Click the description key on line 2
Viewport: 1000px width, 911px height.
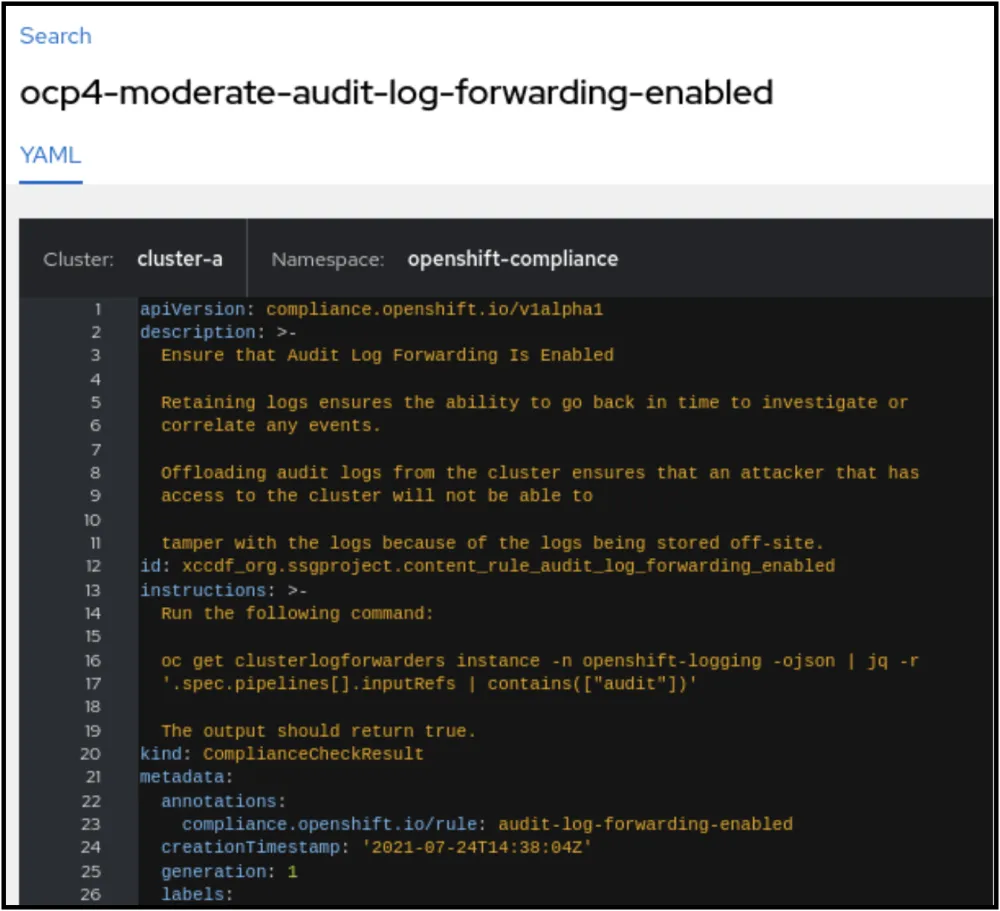pyautogui.click(x=197, y=332)
